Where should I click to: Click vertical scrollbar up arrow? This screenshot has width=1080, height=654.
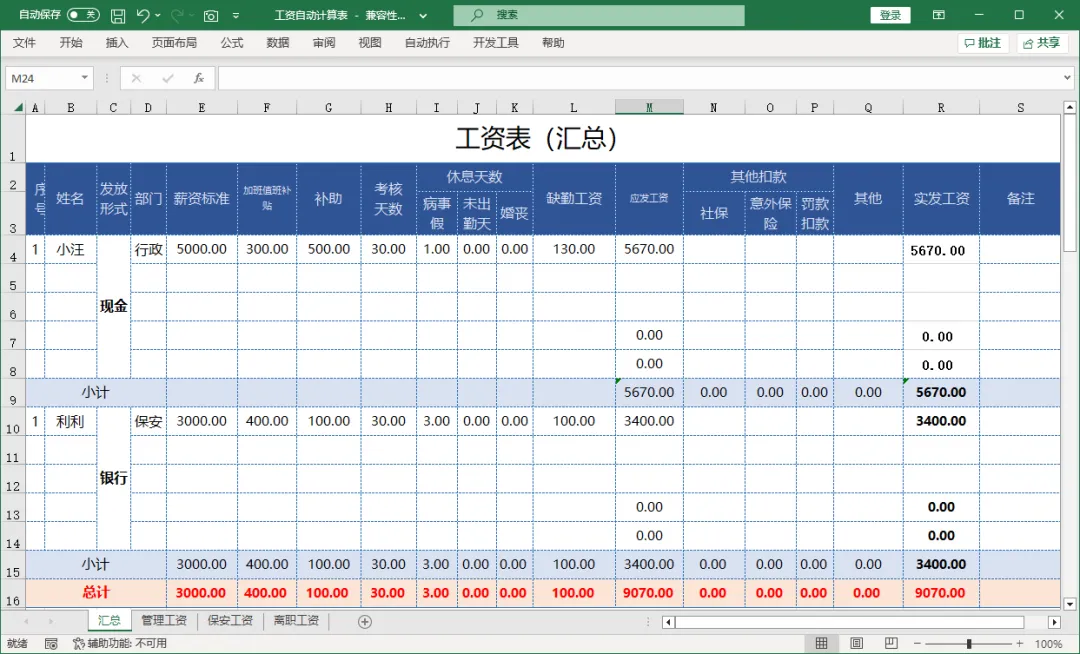point(1070,107)
